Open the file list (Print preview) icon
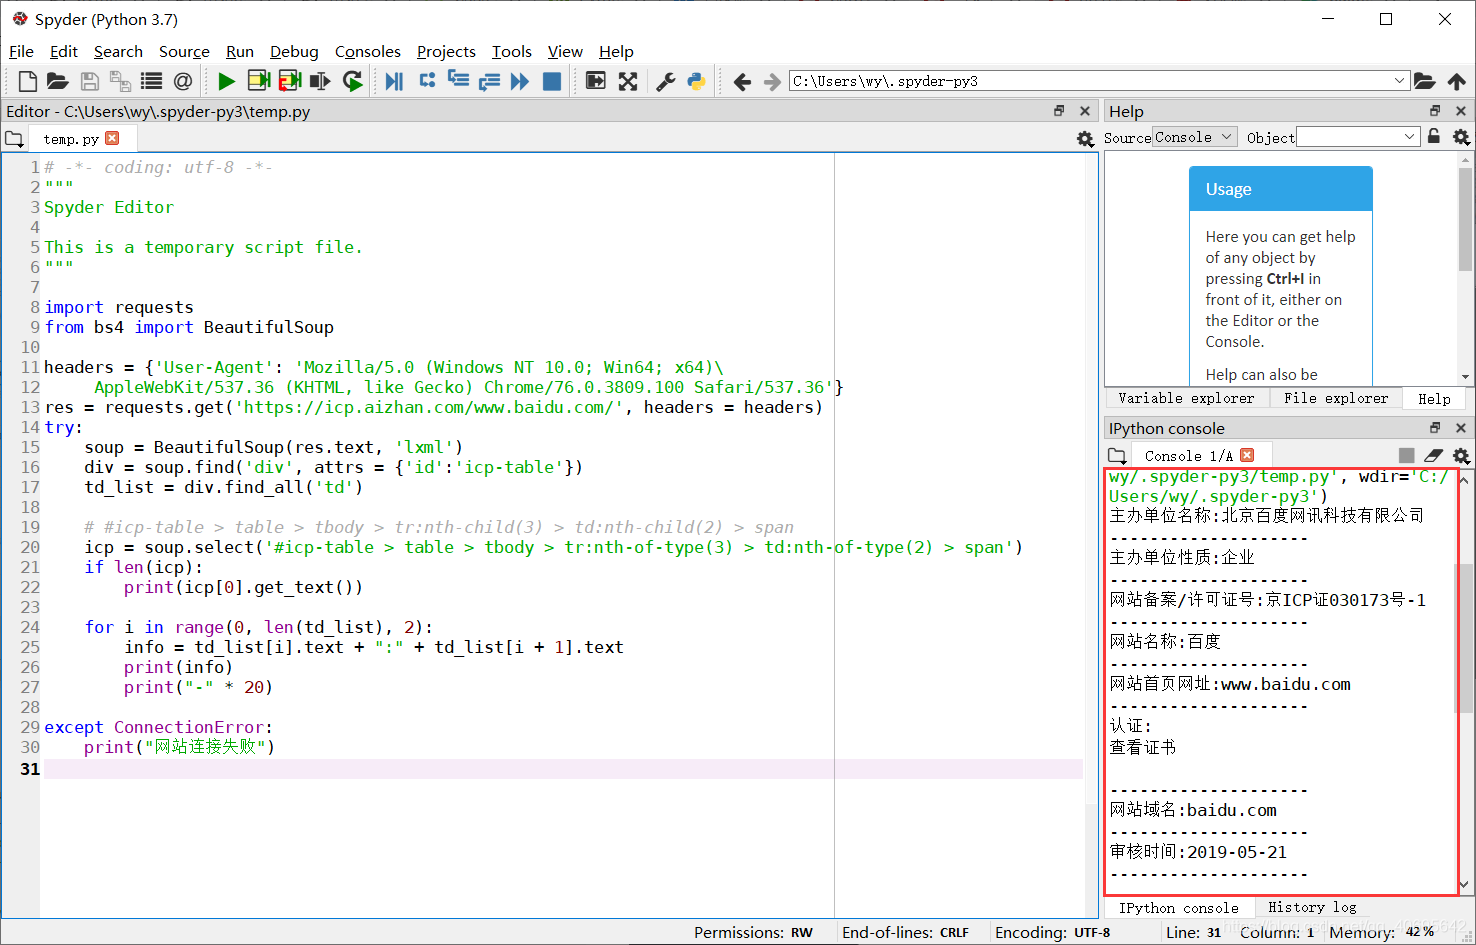Viewport: 1476px width, 945px height. (x=151, y=81)
